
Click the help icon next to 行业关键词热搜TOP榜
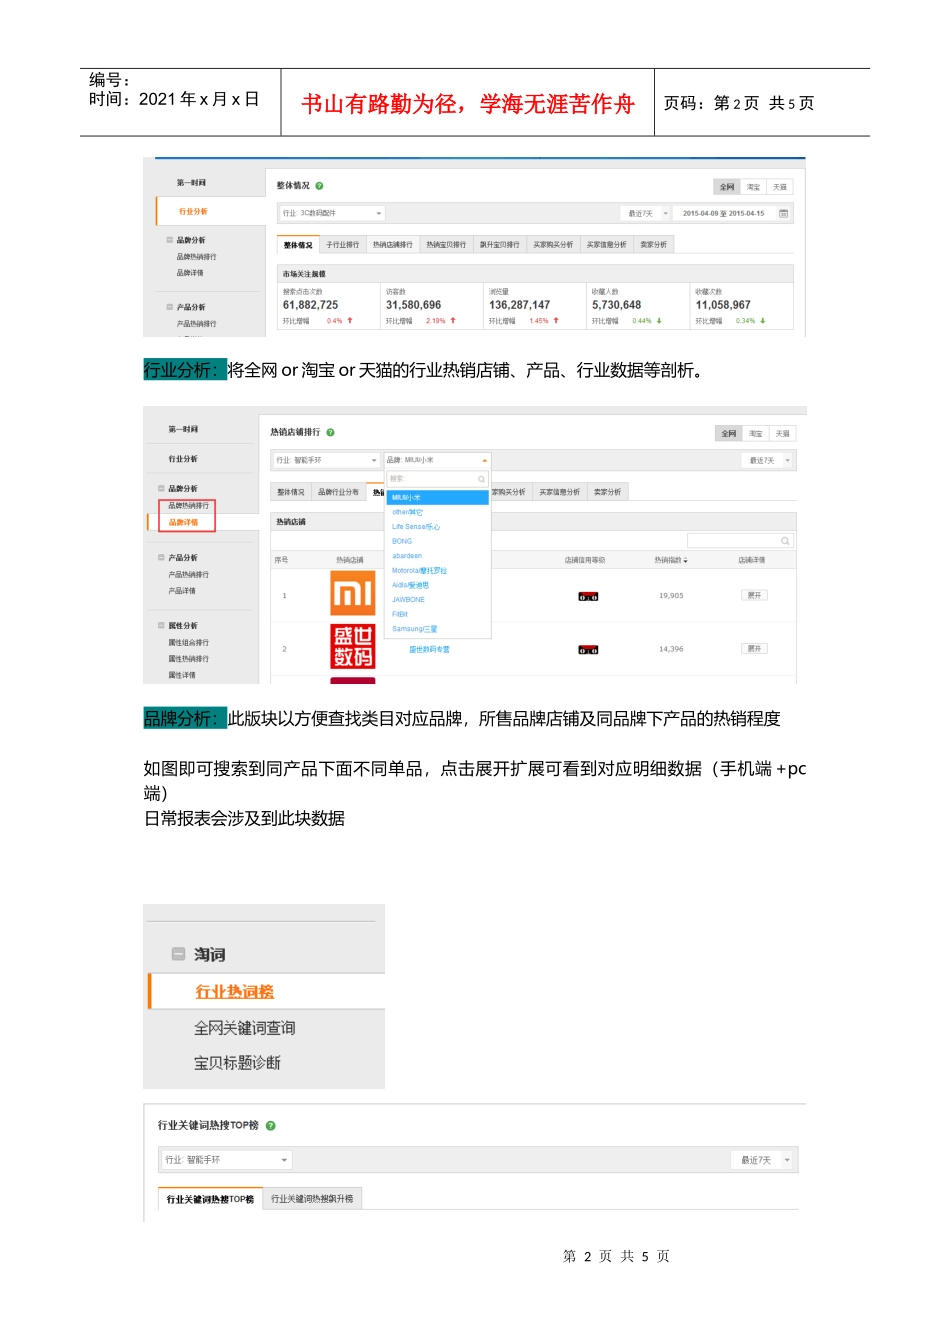pos(270,1126)
